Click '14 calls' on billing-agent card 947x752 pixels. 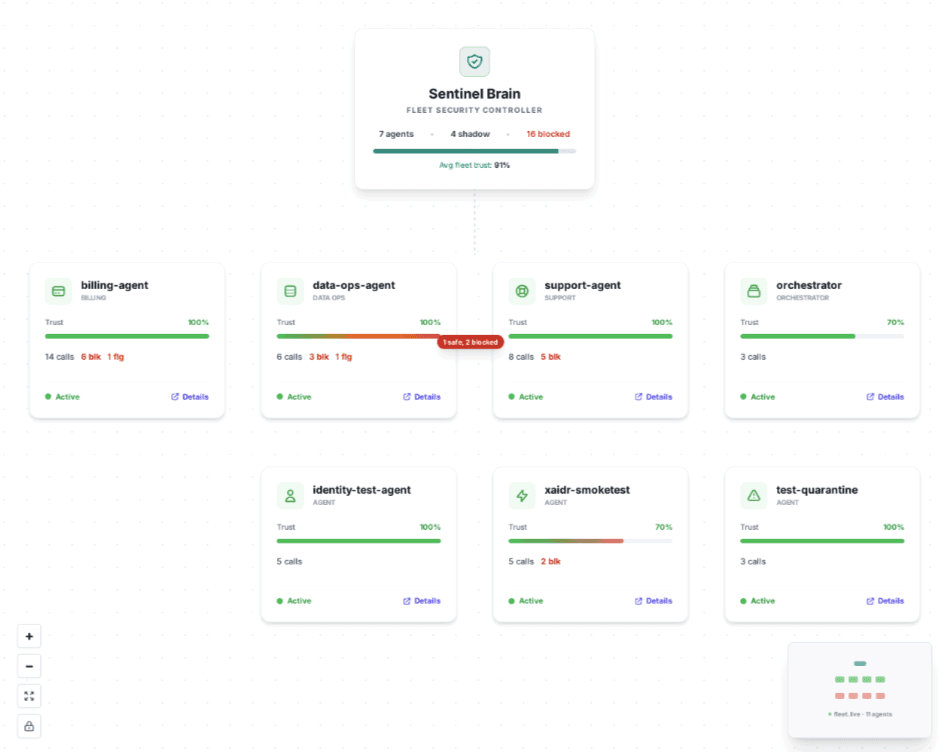tap(59, 357)
